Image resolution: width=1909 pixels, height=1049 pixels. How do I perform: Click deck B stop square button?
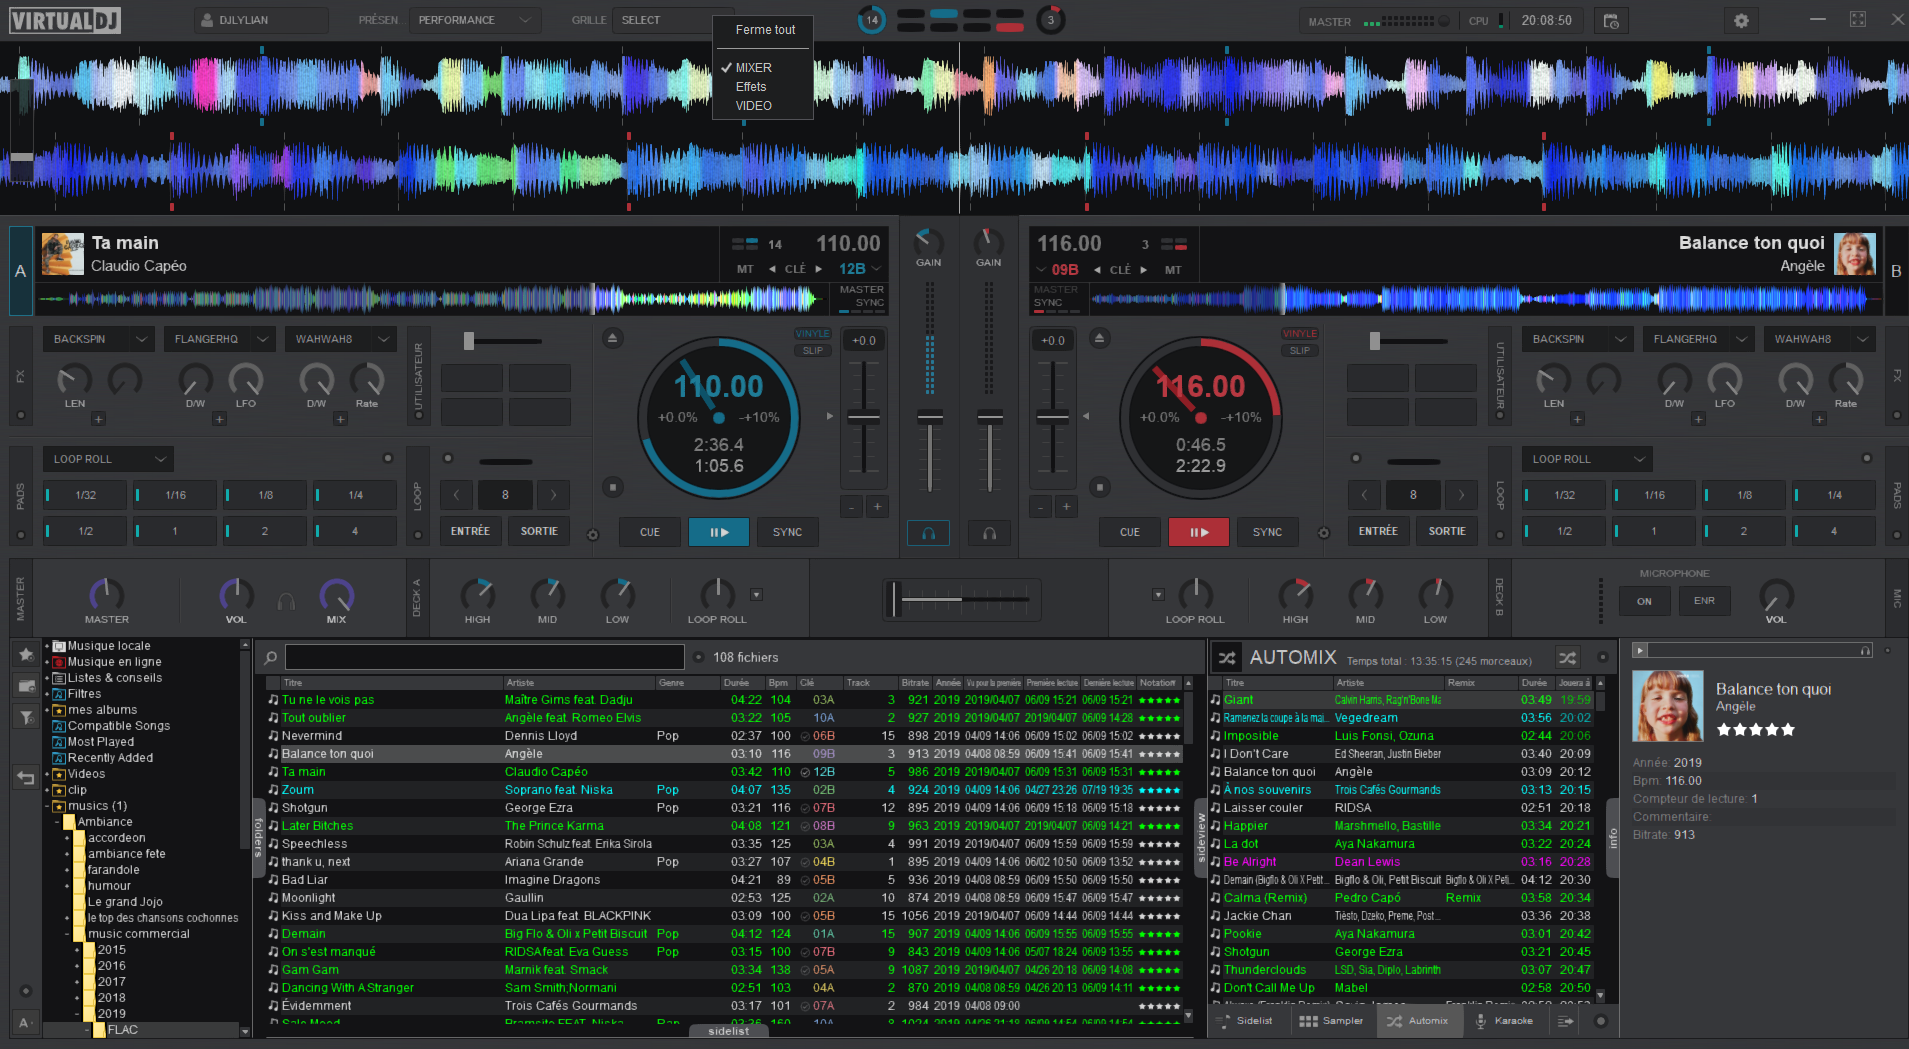tap(1099, 487)
